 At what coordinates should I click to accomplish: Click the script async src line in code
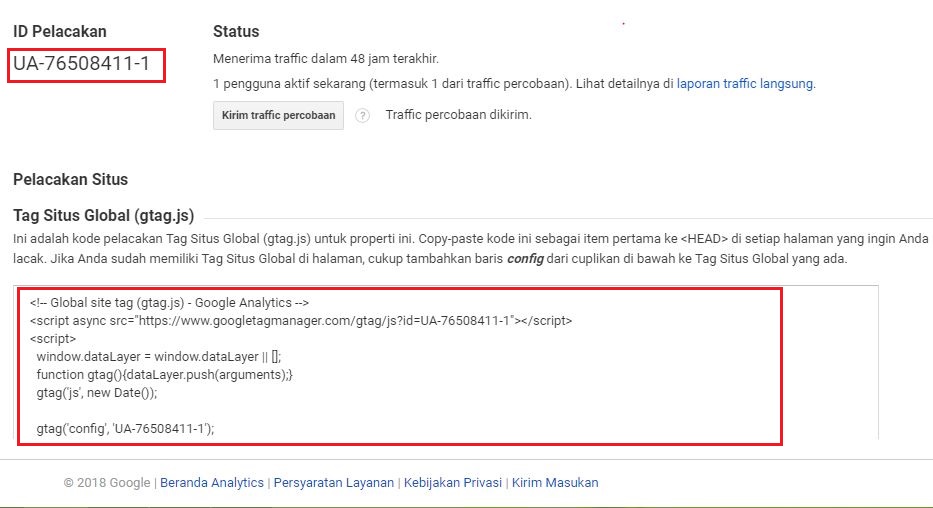click(300, 320)
